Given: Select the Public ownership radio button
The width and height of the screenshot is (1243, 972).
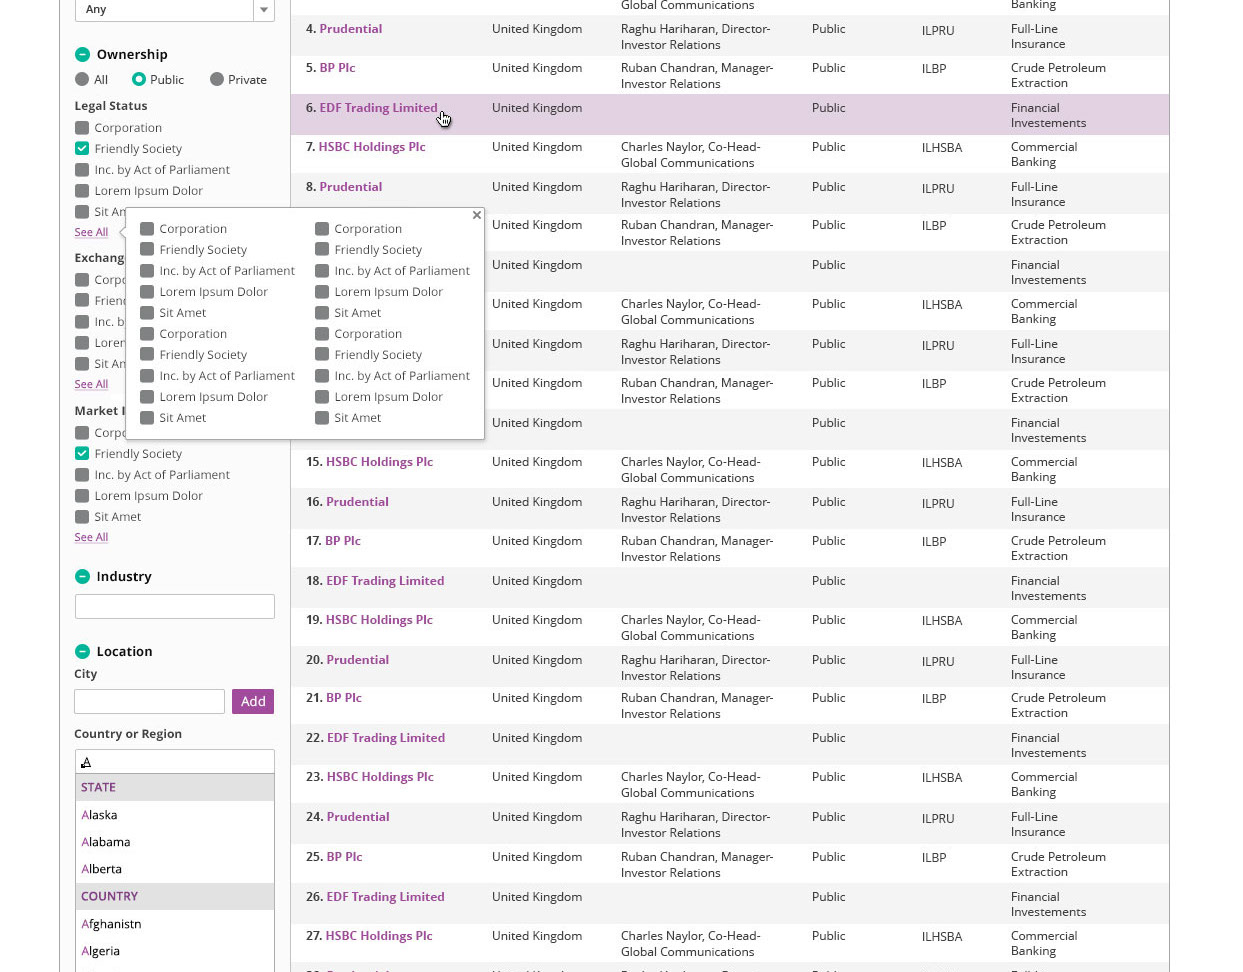Looking at the screenshot, I should (x=139, y=79).
